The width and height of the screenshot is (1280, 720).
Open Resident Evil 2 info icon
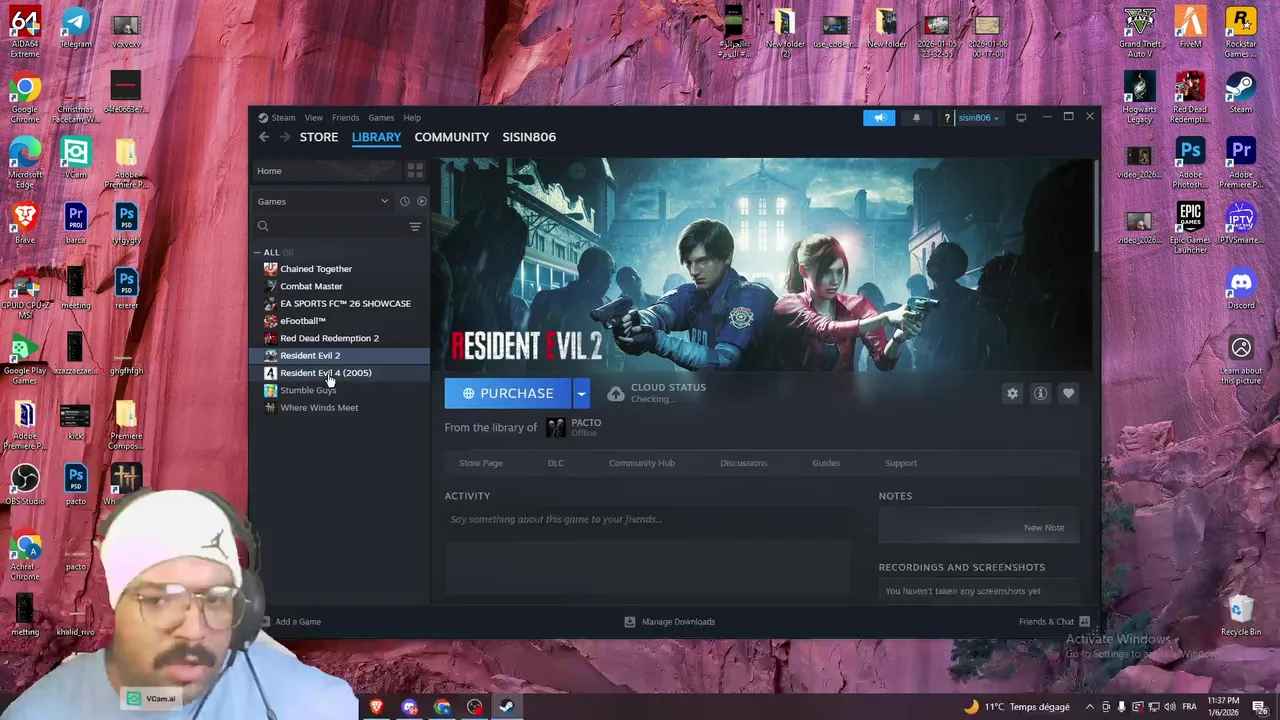[1040, 394]
